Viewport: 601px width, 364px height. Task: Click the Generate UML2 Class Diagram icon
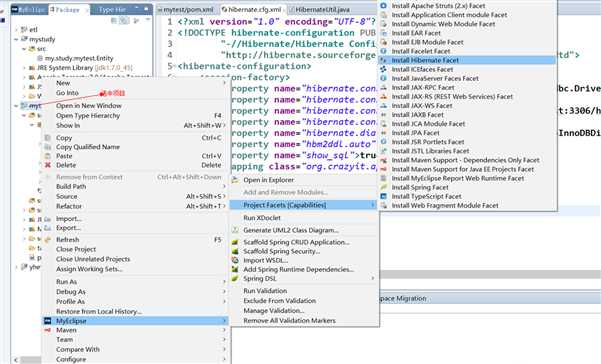point(235,230)
